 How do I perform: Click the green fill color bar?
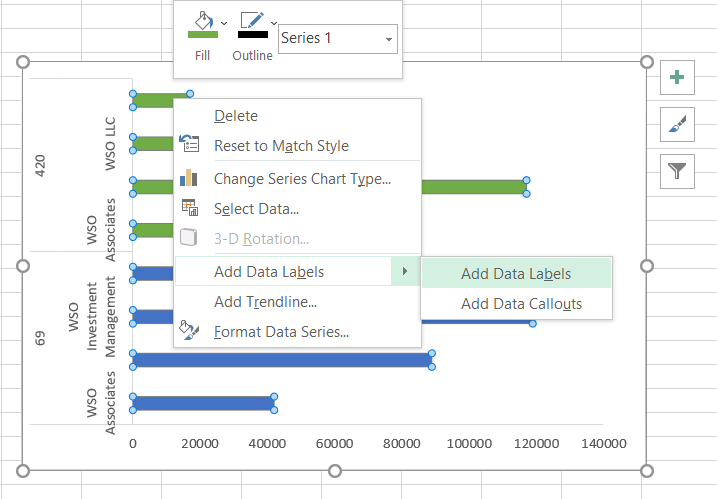point(202,35)
